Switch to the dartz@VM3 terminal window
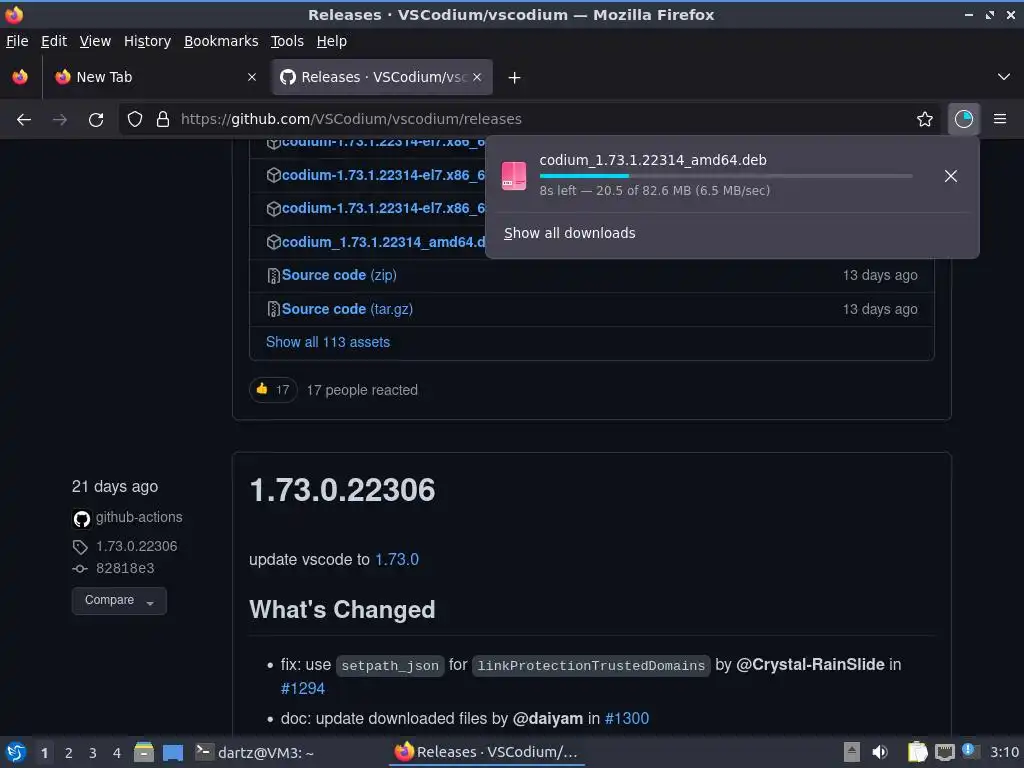The image size is (1024, 768). pyautogui.click(x=255, y=752)
